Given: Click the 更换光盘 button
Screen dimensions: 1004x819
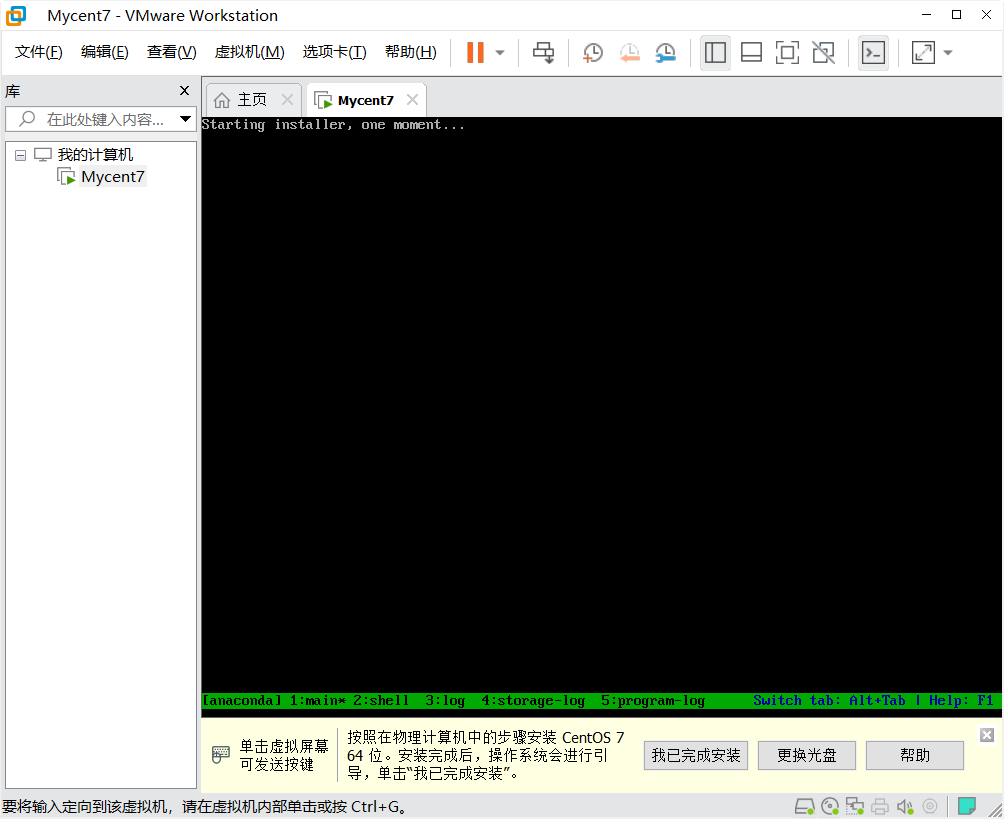Looking at the screenshot, I should coord(807,756).
